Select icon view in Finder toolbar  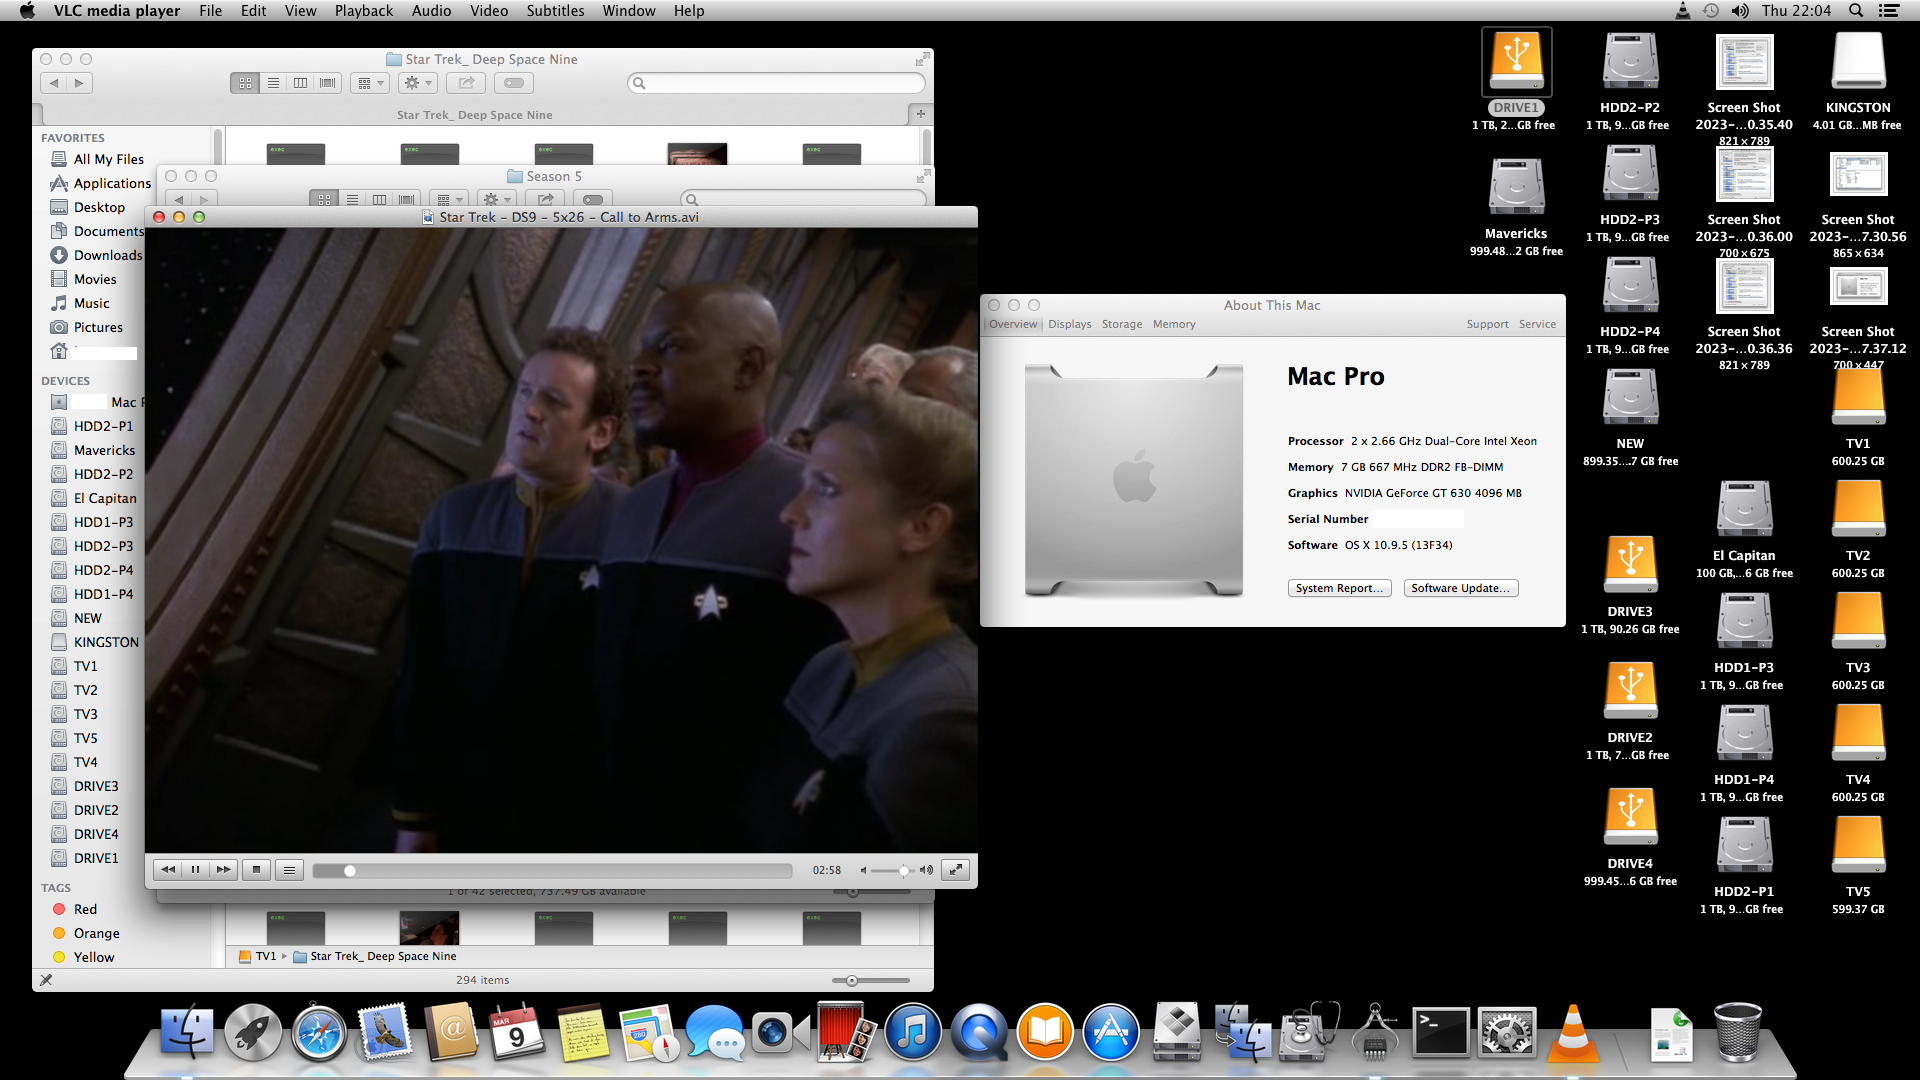click(245, 83)
